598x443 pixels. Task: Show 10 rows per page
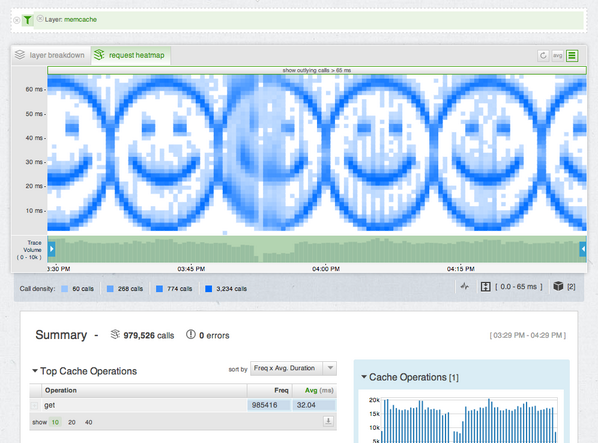click(x=55, y=422)
